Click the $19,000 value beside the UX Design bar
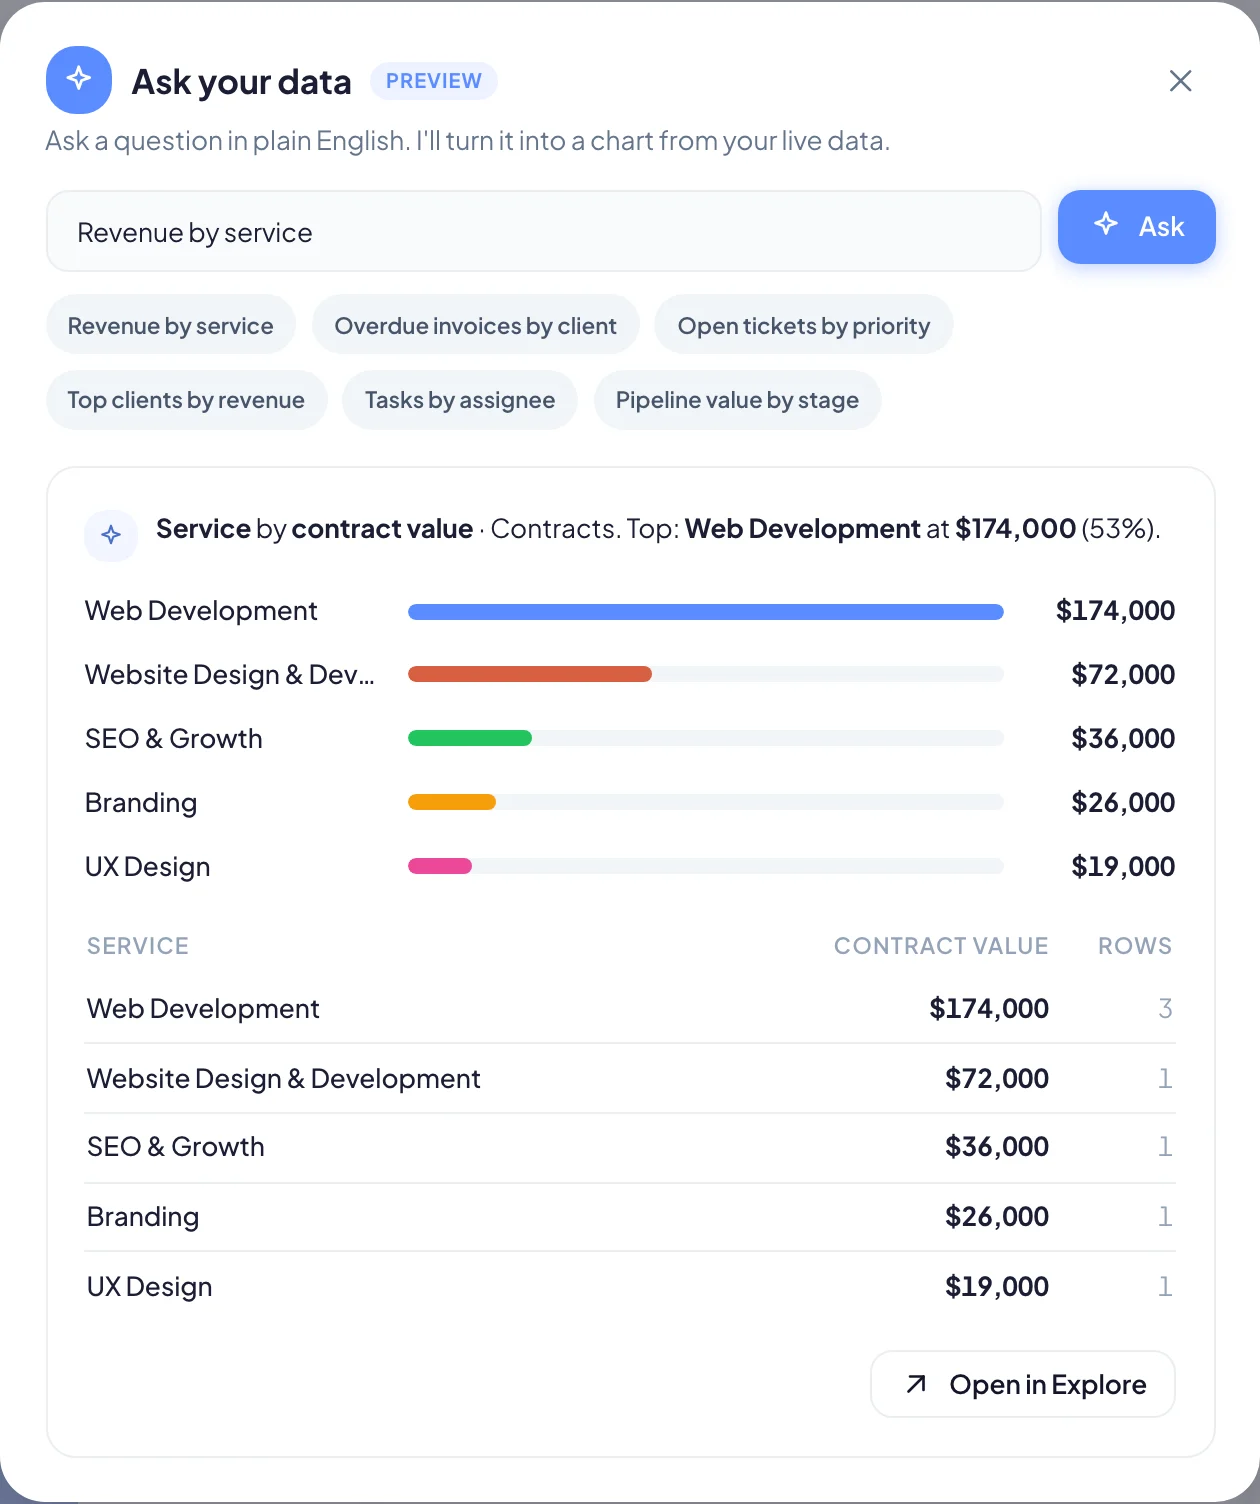 [1123, 867]
